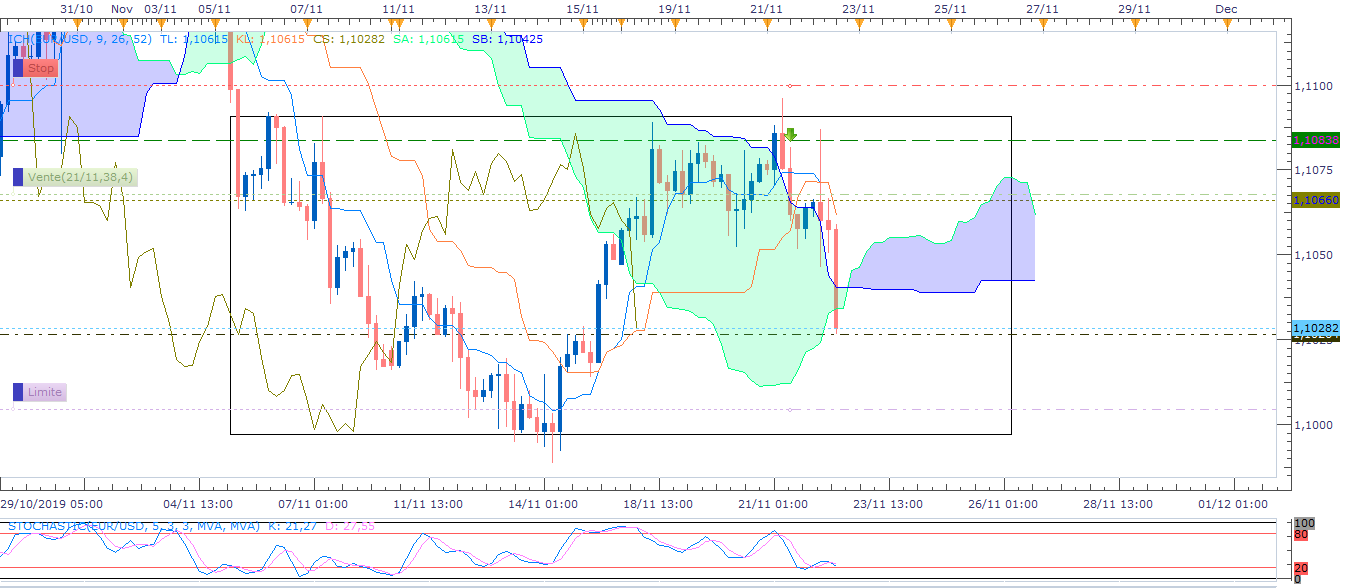Select the Limite order label
This screenshot has height=588, width=1349.
click(x=45, y=392)
